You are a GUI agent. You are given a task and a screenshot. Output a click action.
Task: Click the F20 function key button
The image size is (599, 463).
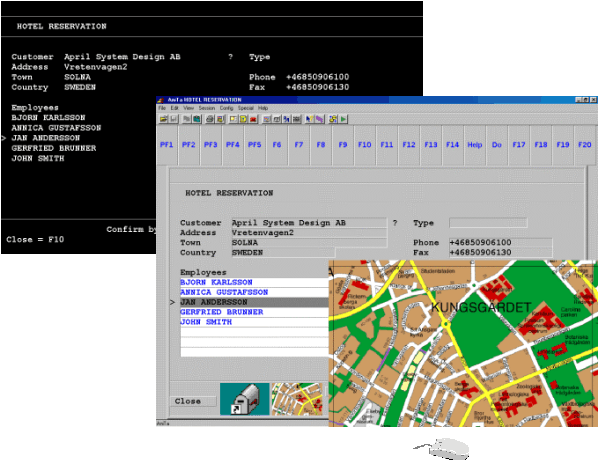[x=584, y=145]
